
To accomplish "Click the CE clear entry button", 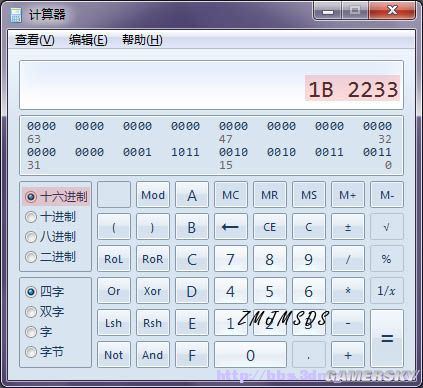I will (270, 227).
